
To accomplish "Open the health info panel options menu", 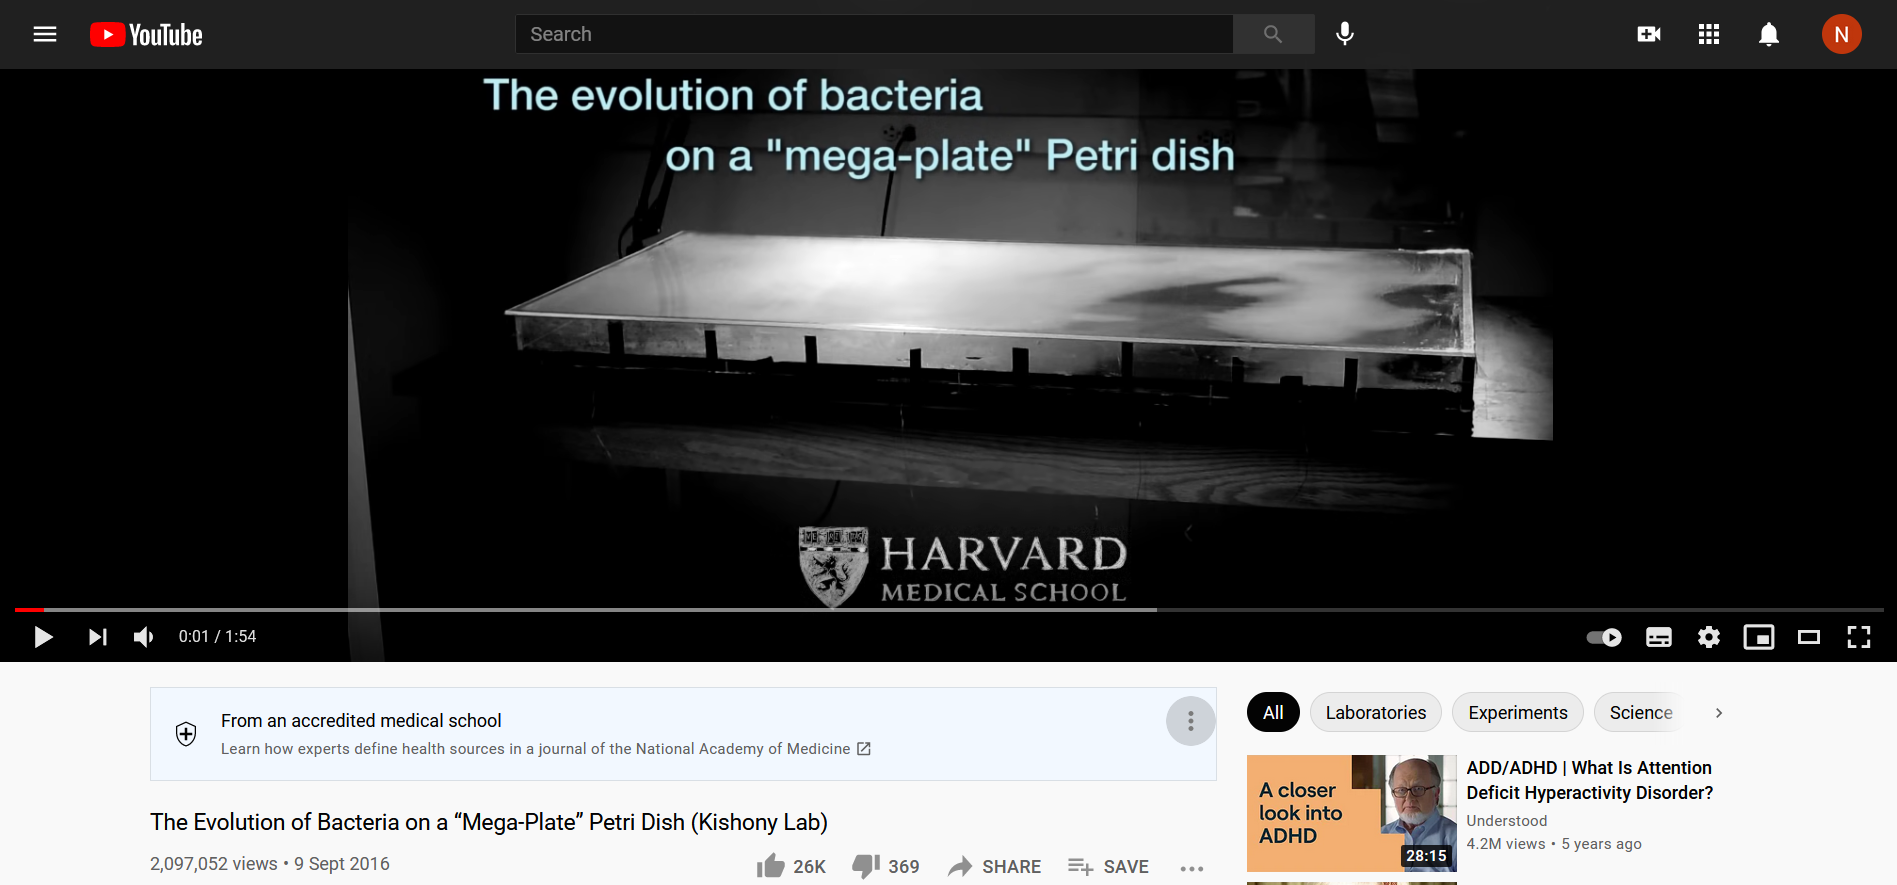I will point(1190,721).
